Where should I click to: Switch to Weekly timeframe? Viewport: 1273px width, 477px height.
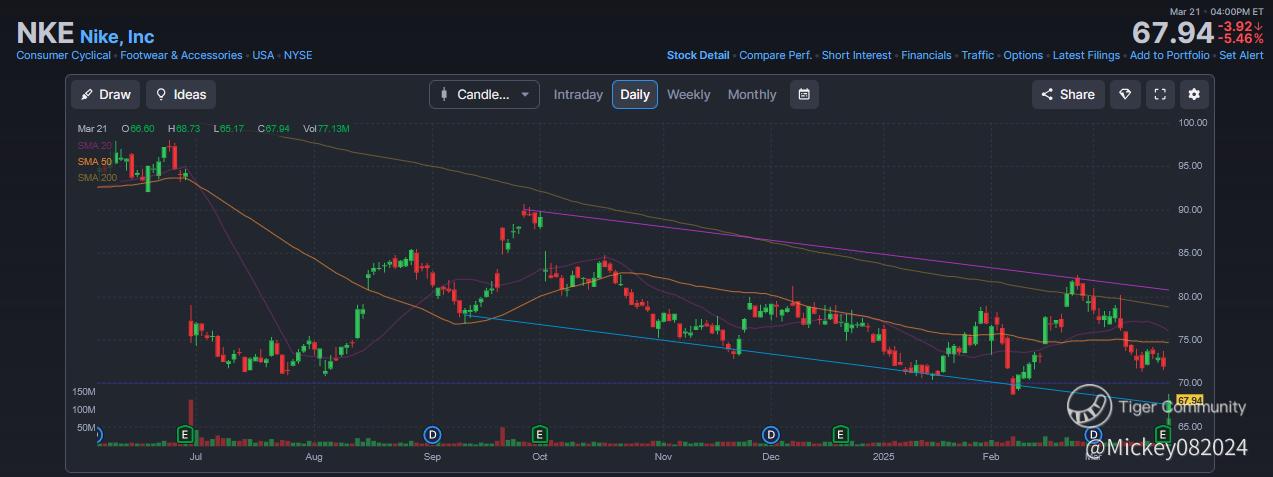pyautogui.click(x=688, y=95)
